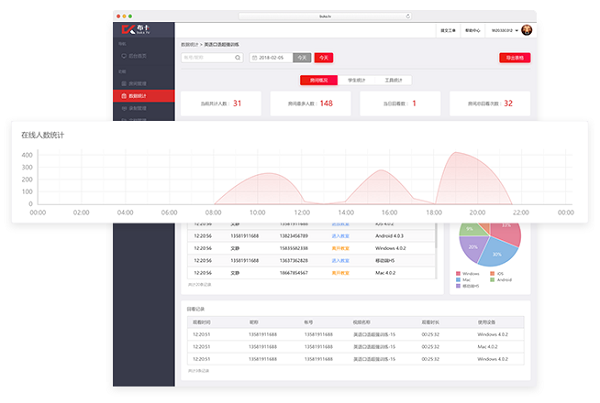Click the Windows legend color swatch
The image size is (600, 403).
coord(459,274)
